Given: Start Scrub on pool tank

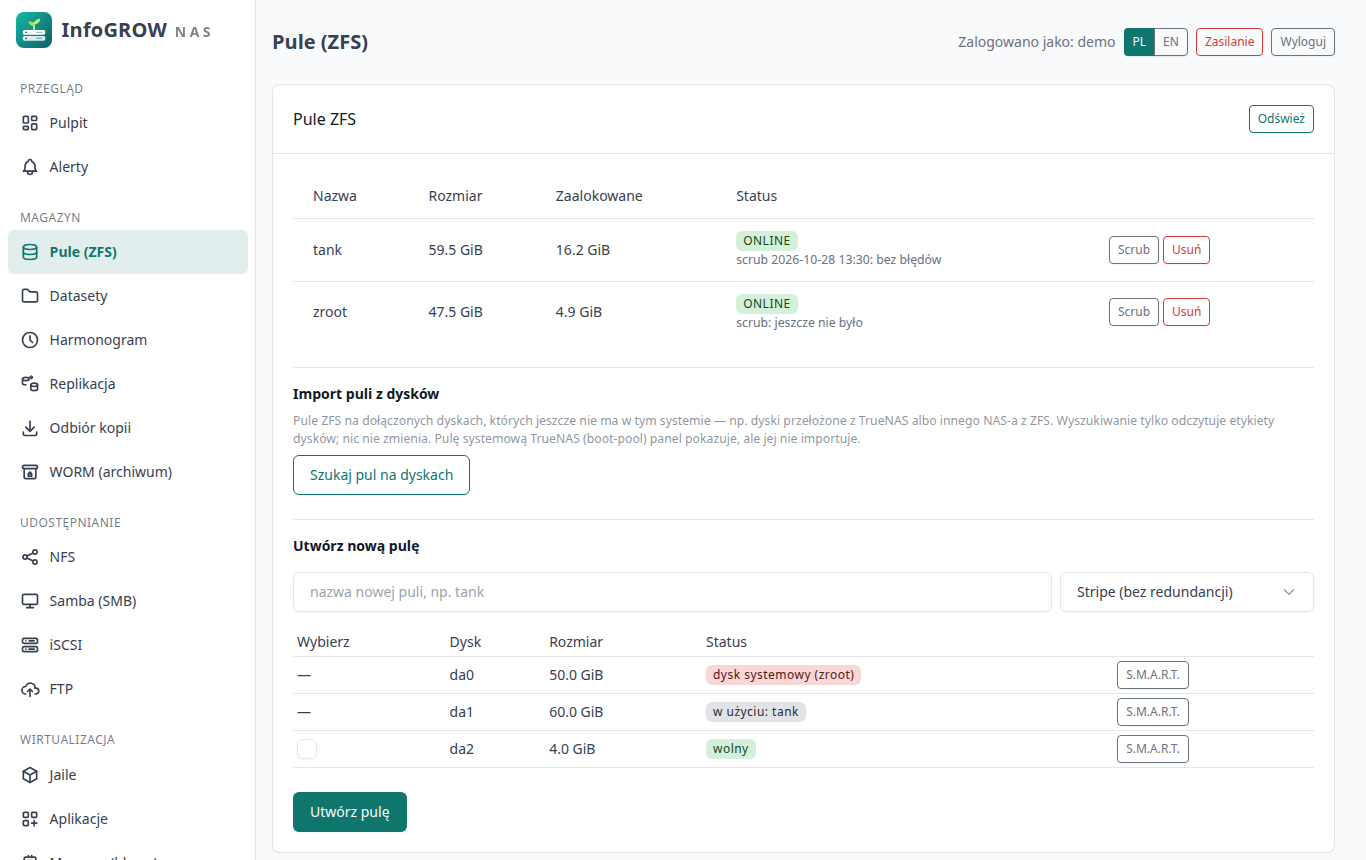Looking at the screenshot, I should click(1134, 250).
